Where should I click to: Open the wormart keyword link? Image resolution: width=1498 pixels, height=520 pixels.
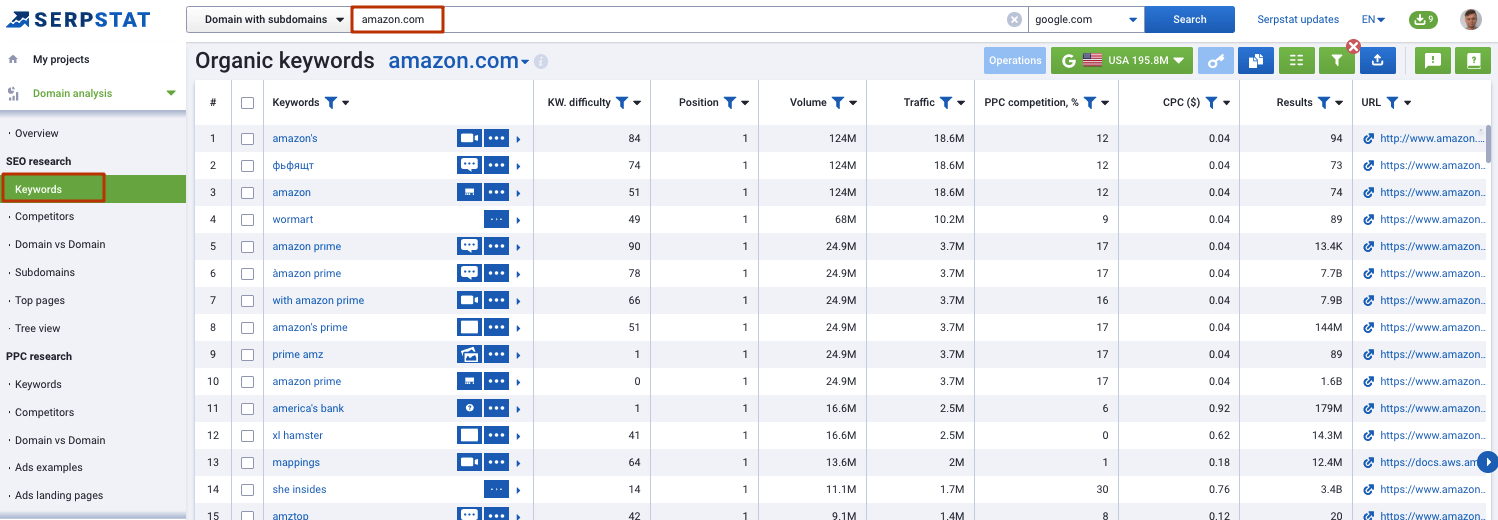click(293, 219)
